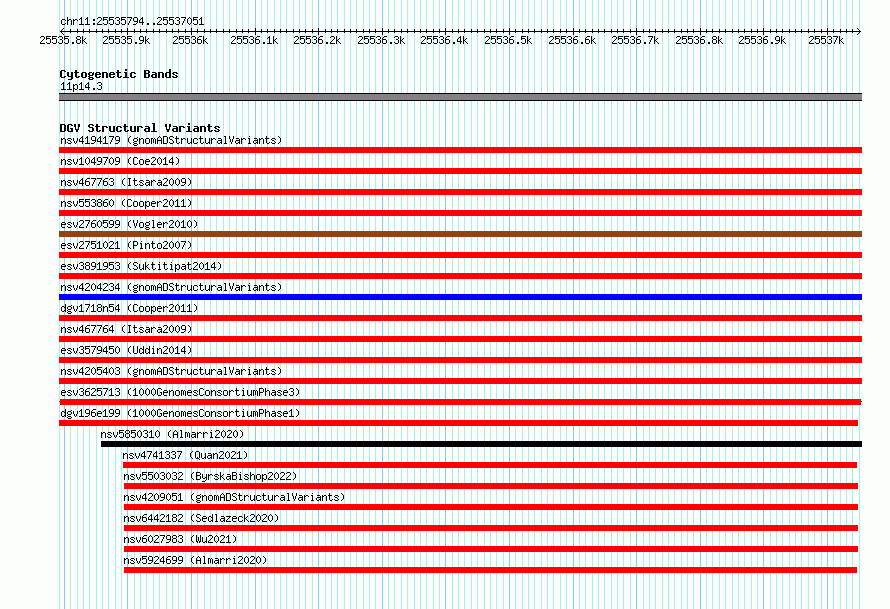Click the brown bar under esv2760599
890x609 pixels.
pyautogui.click(x=460, y=234)
